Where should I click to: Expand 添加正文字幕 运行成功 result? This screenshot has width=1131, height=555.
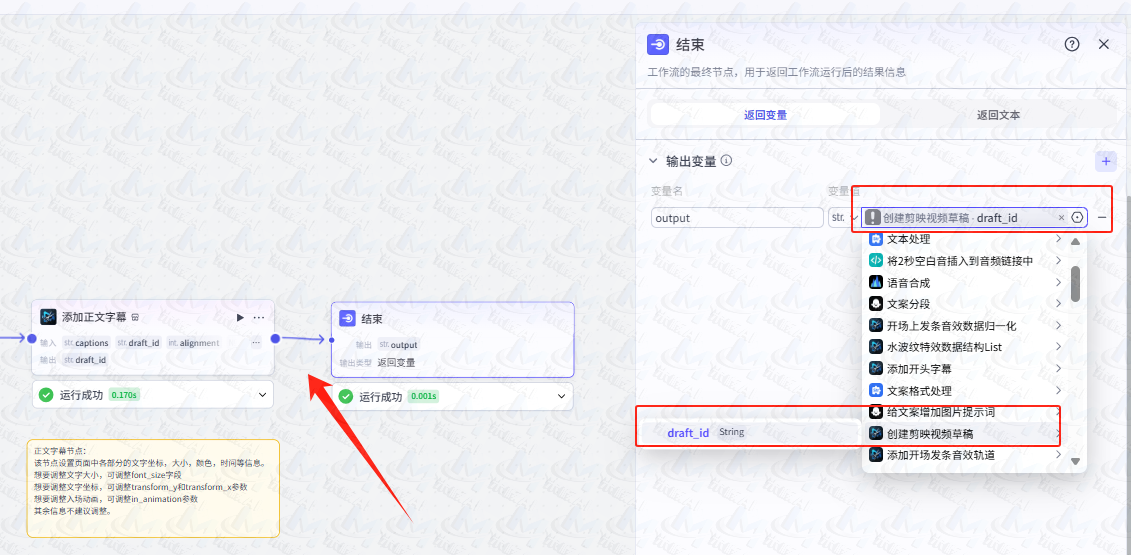click(x=263, y=395)
